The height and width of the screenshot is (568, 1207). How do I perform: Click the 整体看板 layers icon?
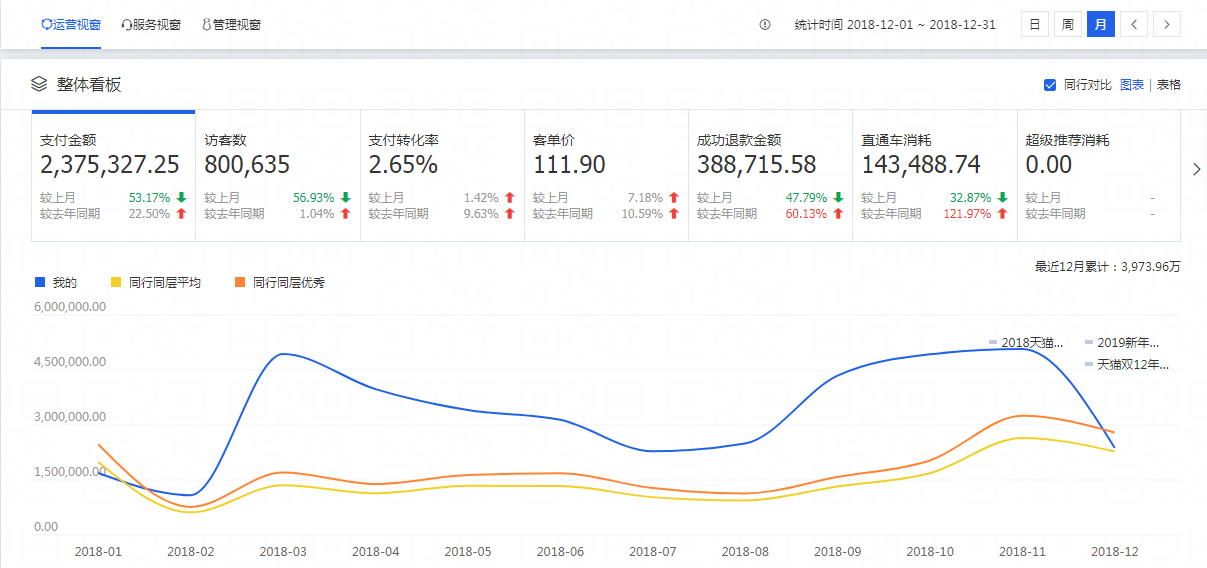39,84
